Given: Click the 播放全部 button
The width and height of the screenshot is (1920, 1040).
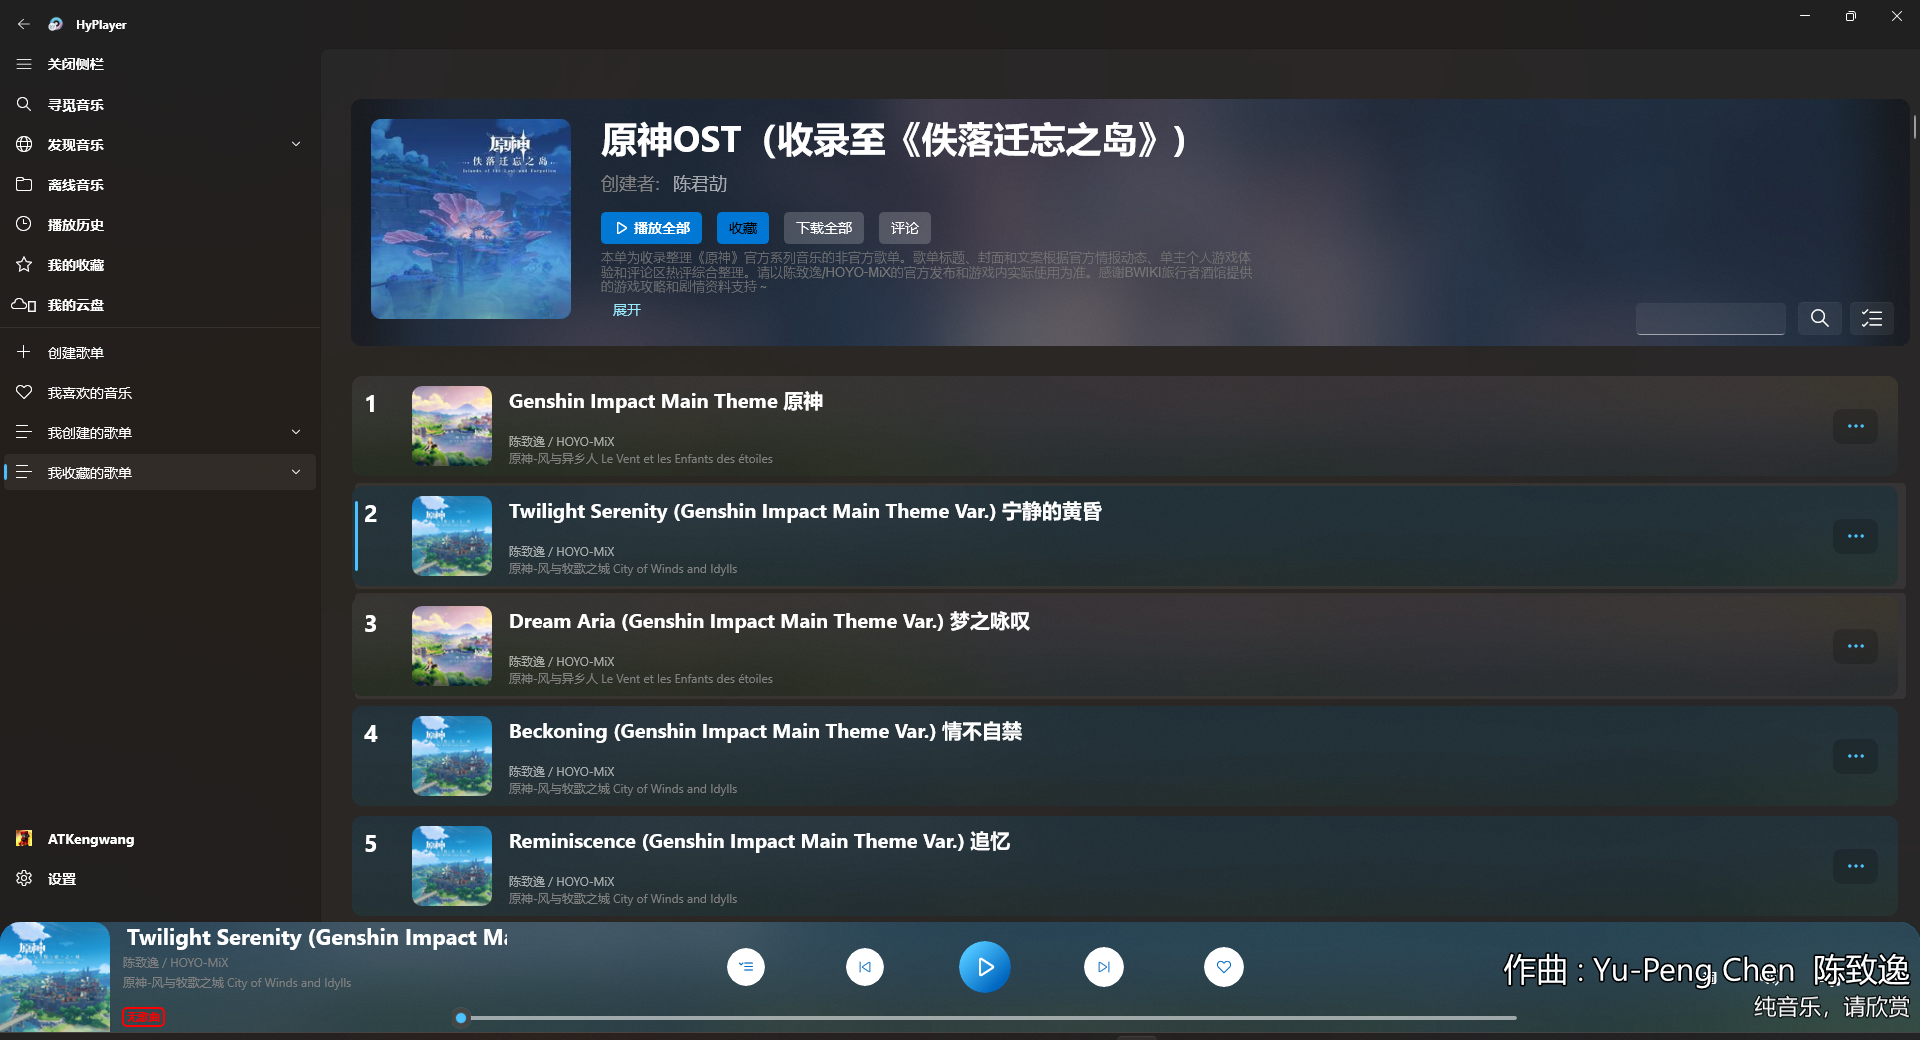Looking at the screenshot, I should pos(651,228).
